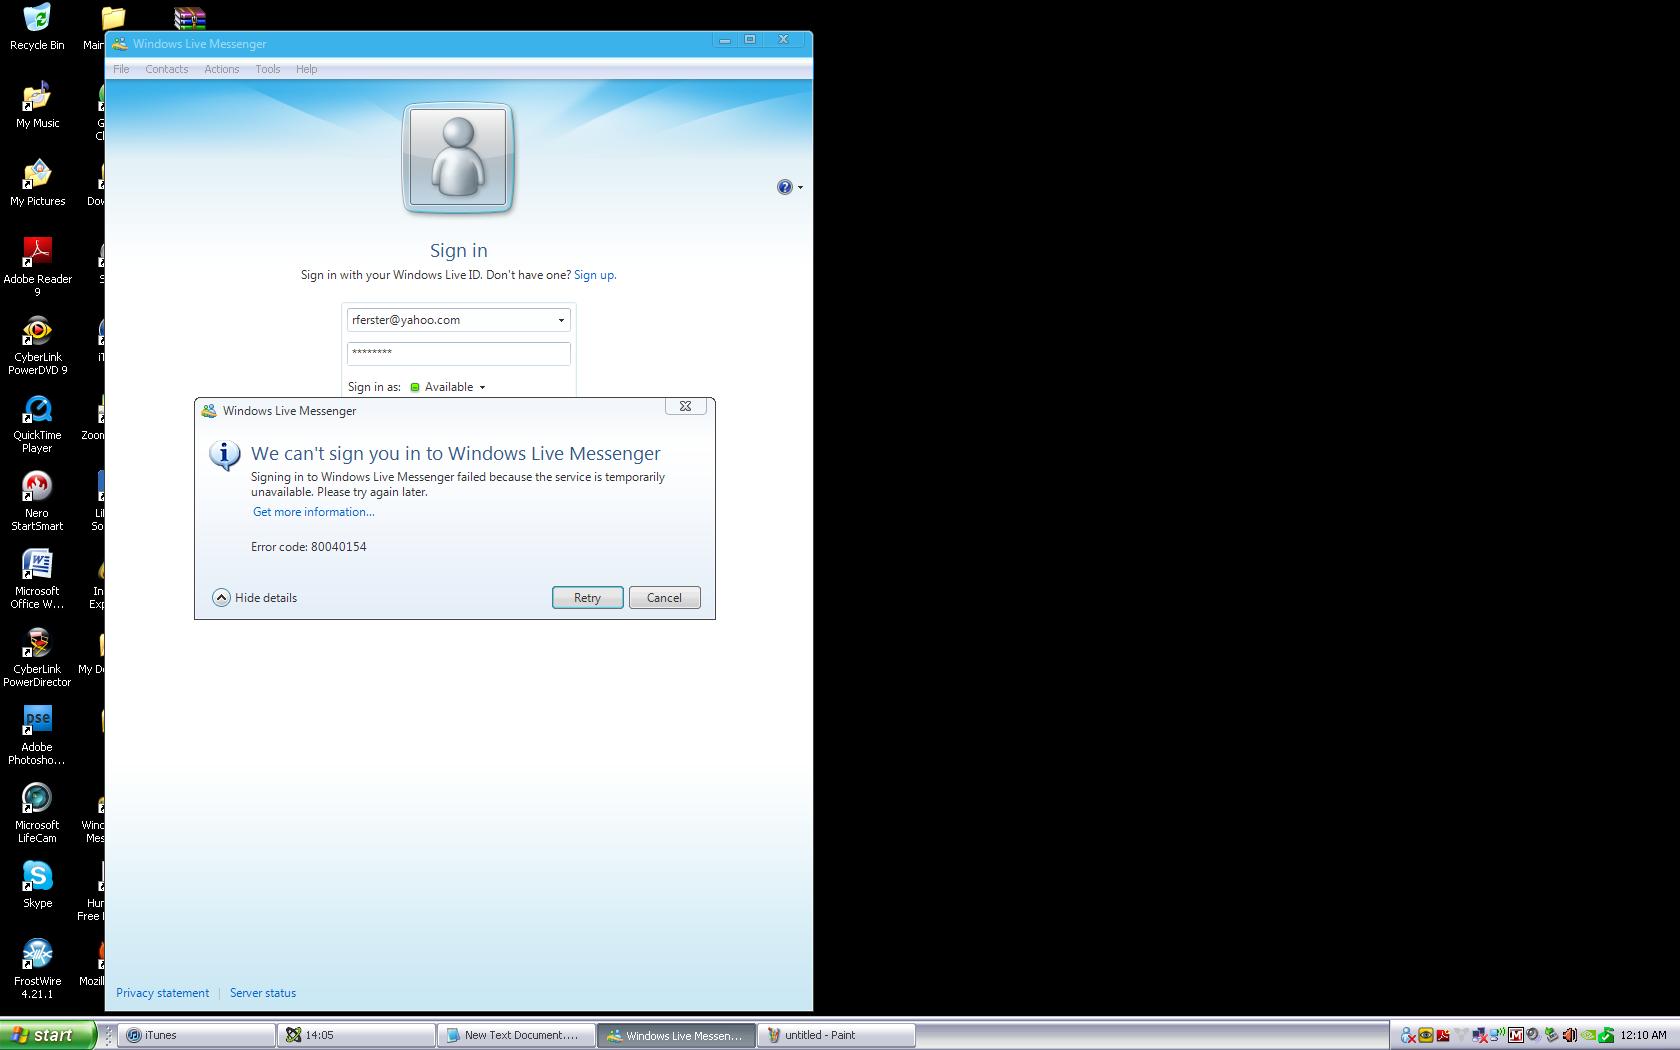Click the Cancel button
The height and width of the screenshot is (1050, 1680).
click(664, 597)
